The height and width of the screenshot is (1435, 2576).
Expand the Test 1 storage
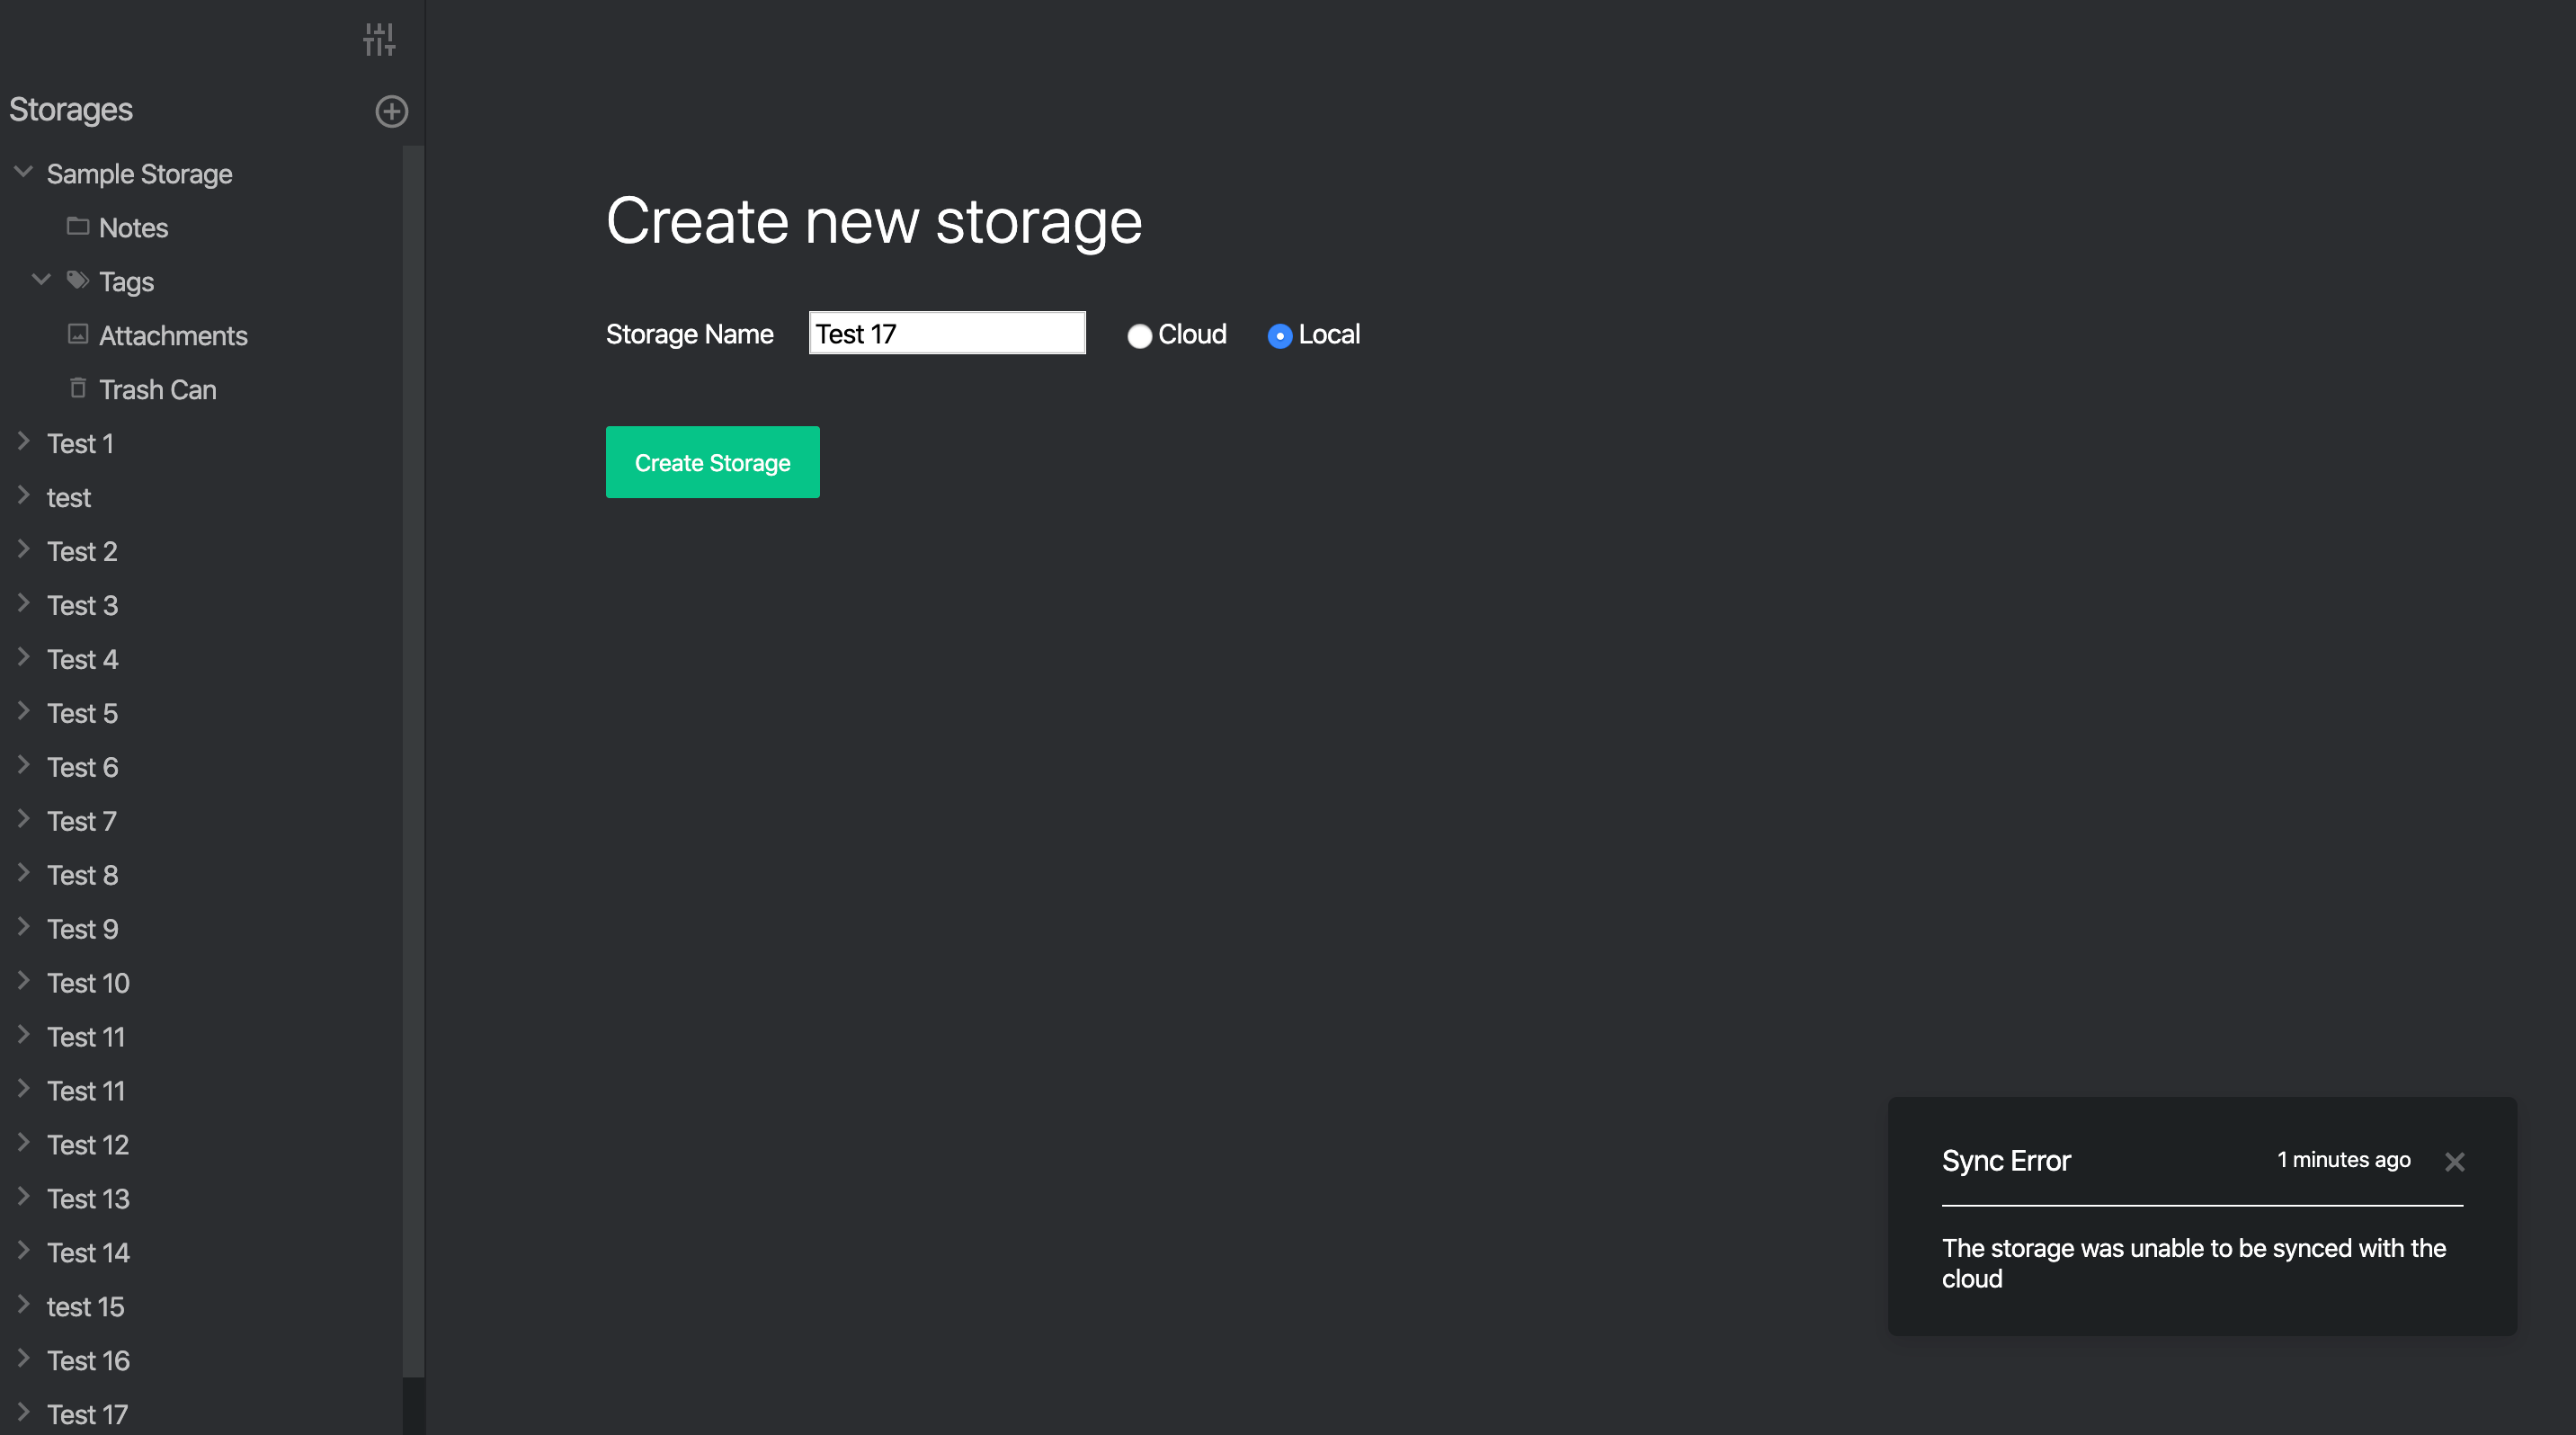pyautogui.click(x=23, y=442)
